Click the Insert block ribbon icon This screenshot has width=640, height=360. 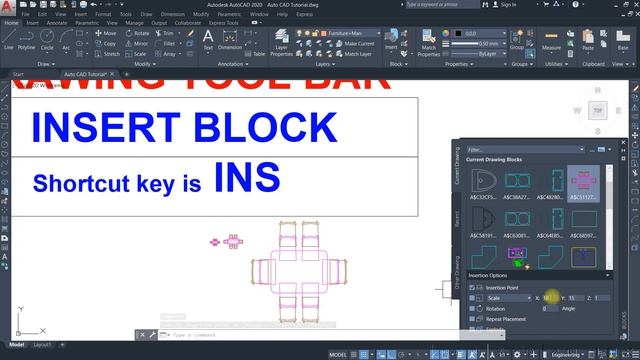pos(391,40)
